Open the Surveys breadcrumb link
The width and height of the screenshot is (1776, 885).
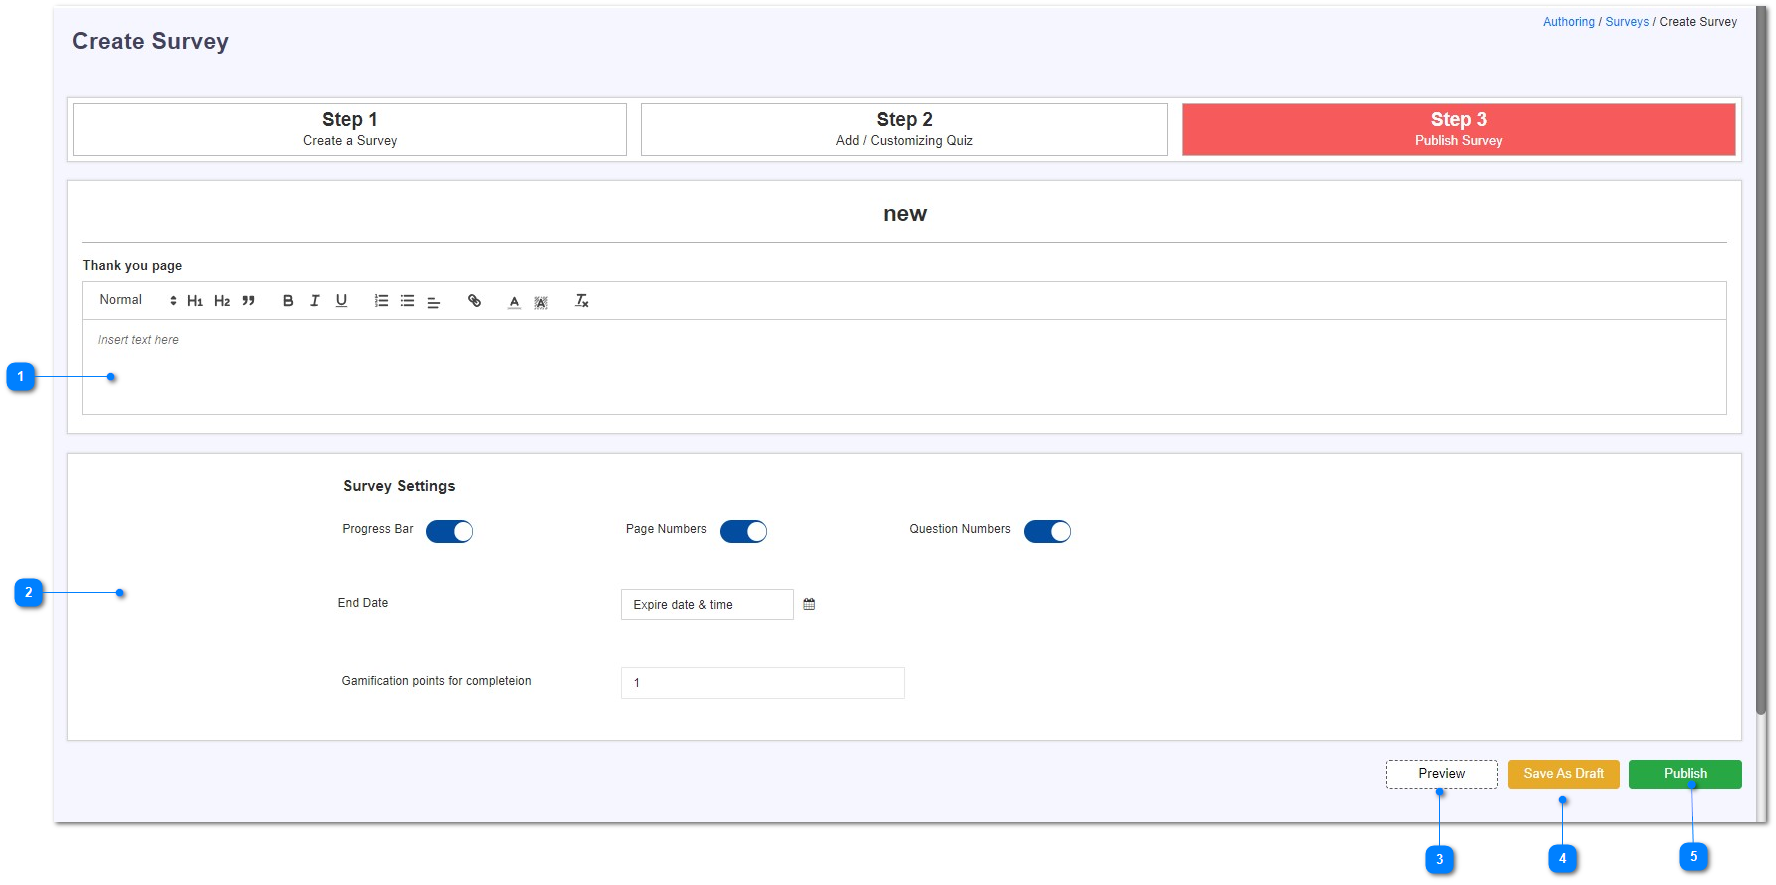click(x=1627, y=22)
